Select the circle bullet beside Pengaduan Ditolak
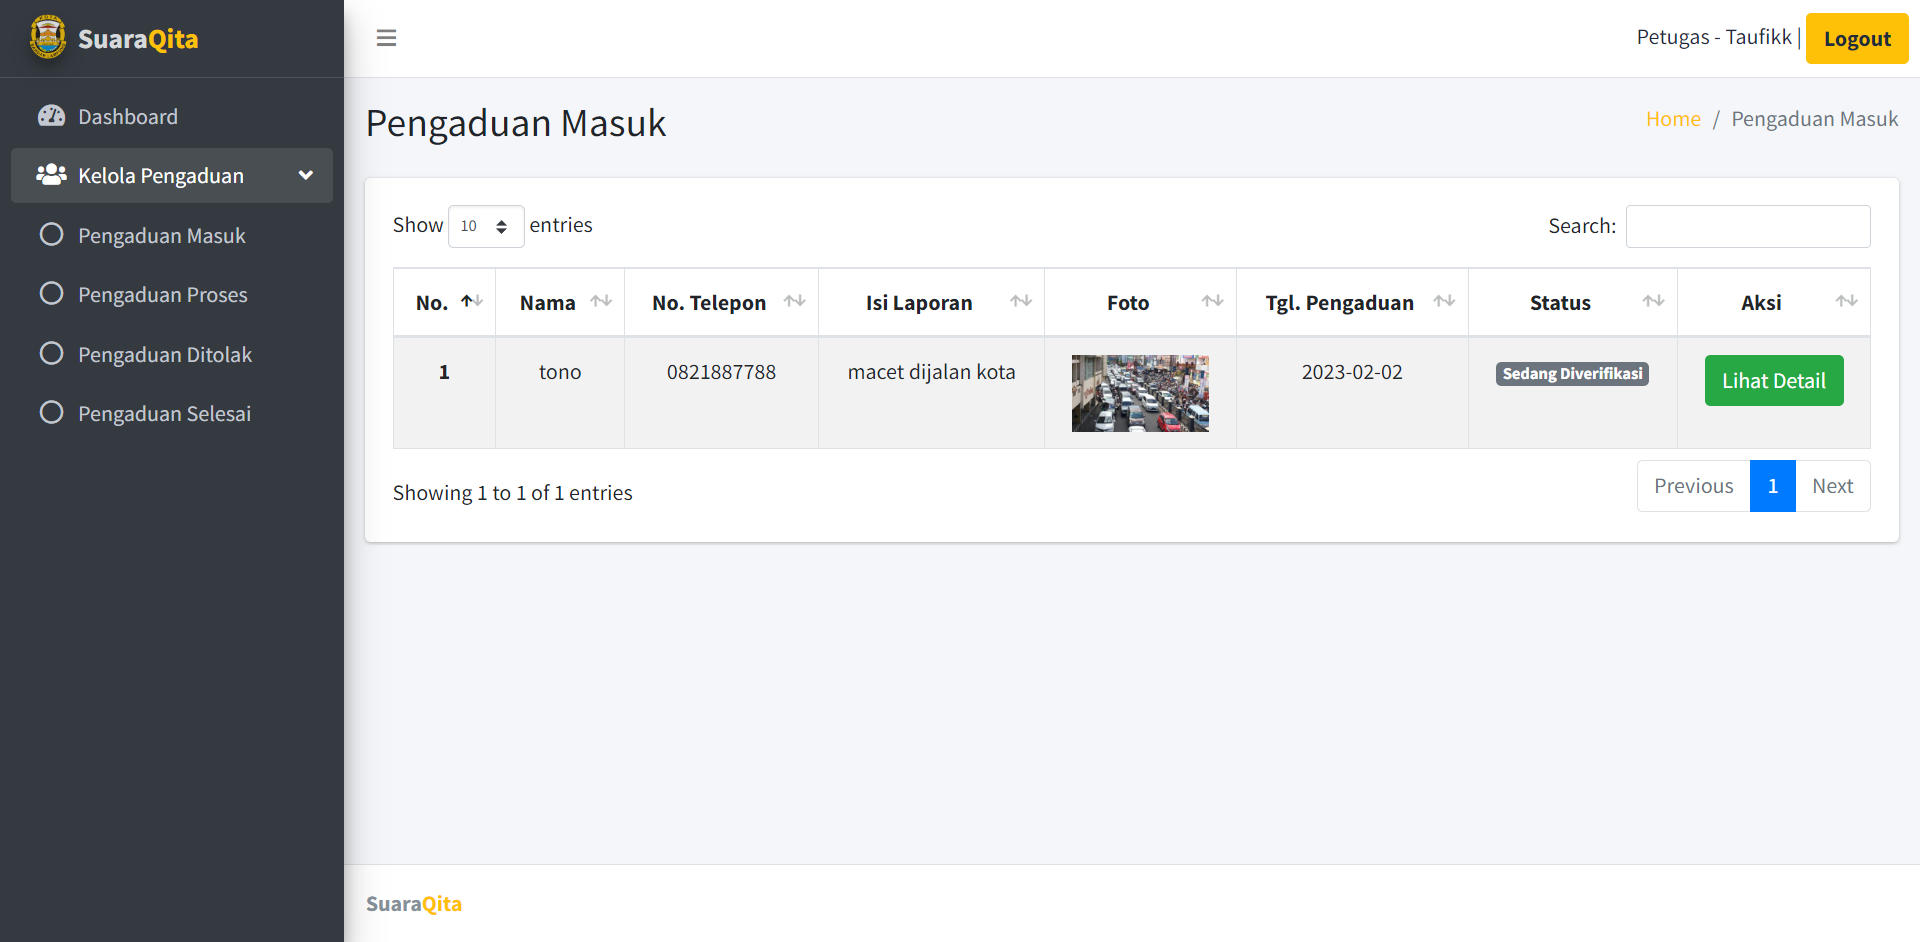 tap(51, 353)
